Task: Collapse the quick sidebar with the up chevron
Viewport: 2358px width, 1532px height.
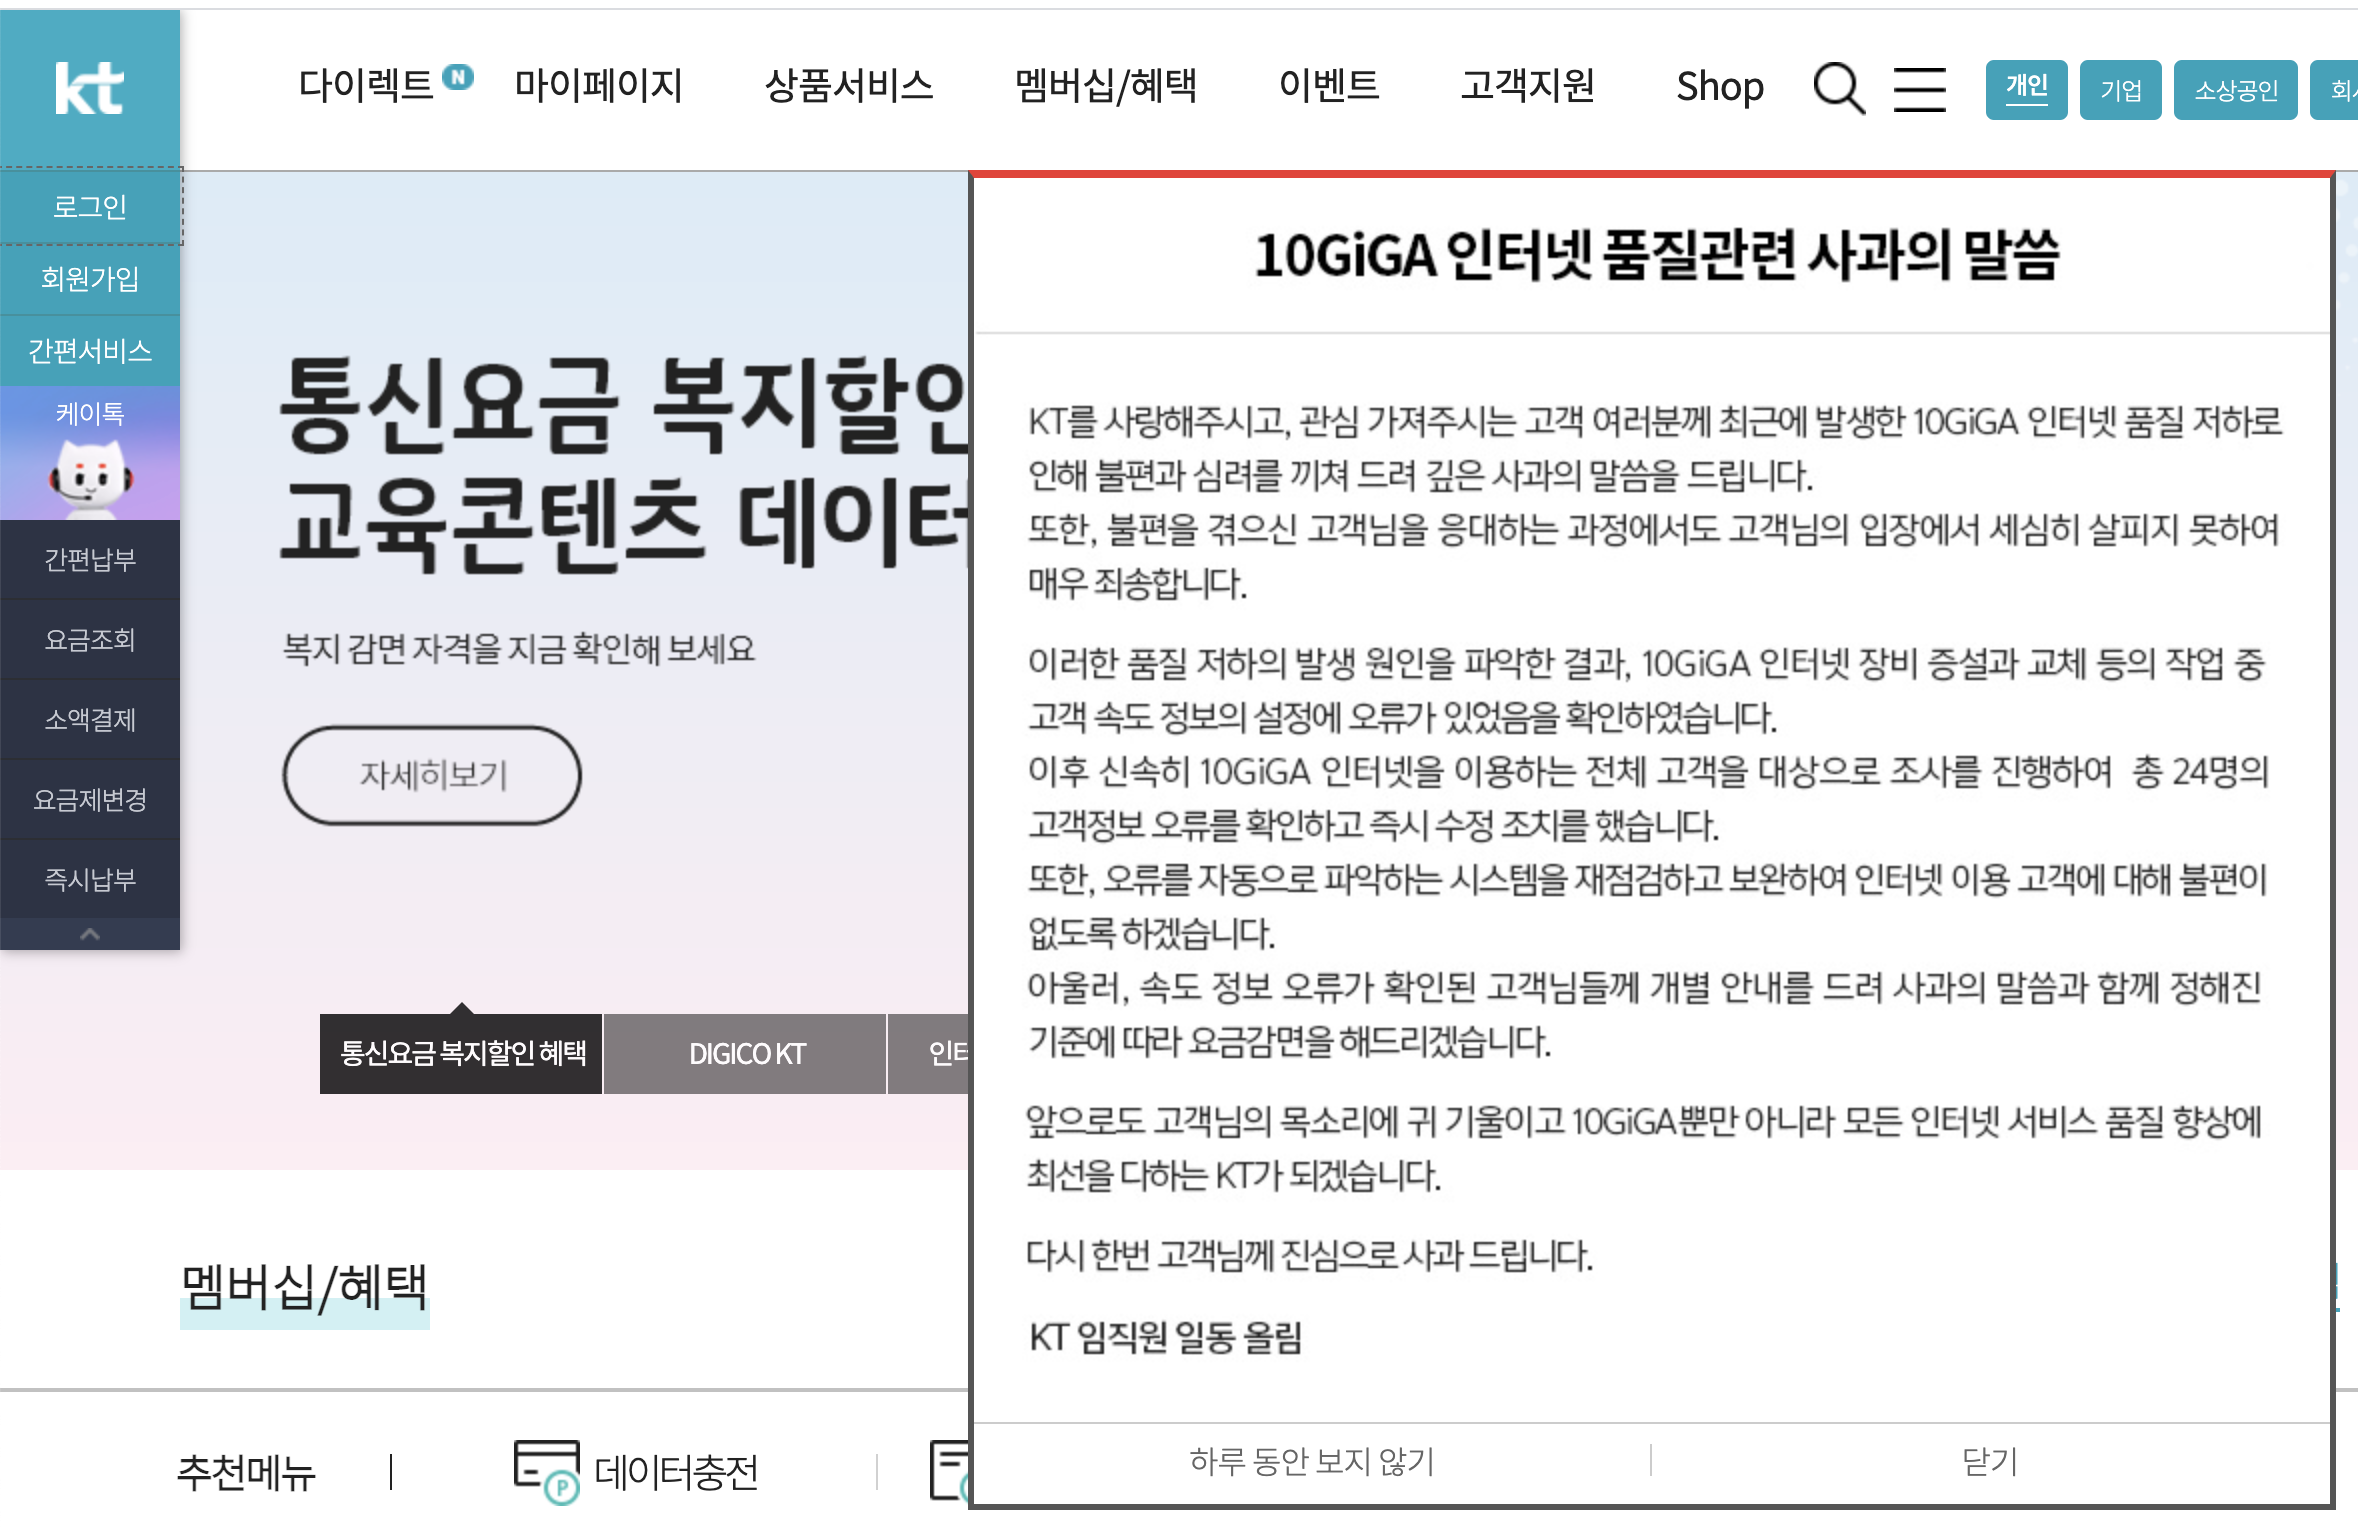Action: 90,934
